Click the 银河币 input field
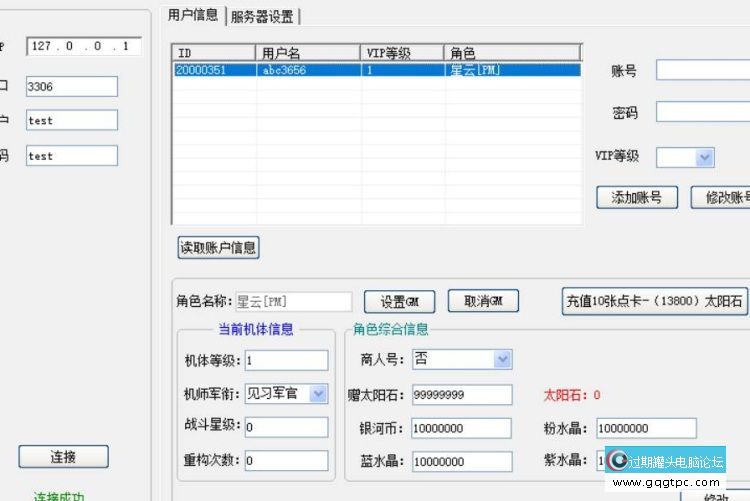 coord(460,428)
